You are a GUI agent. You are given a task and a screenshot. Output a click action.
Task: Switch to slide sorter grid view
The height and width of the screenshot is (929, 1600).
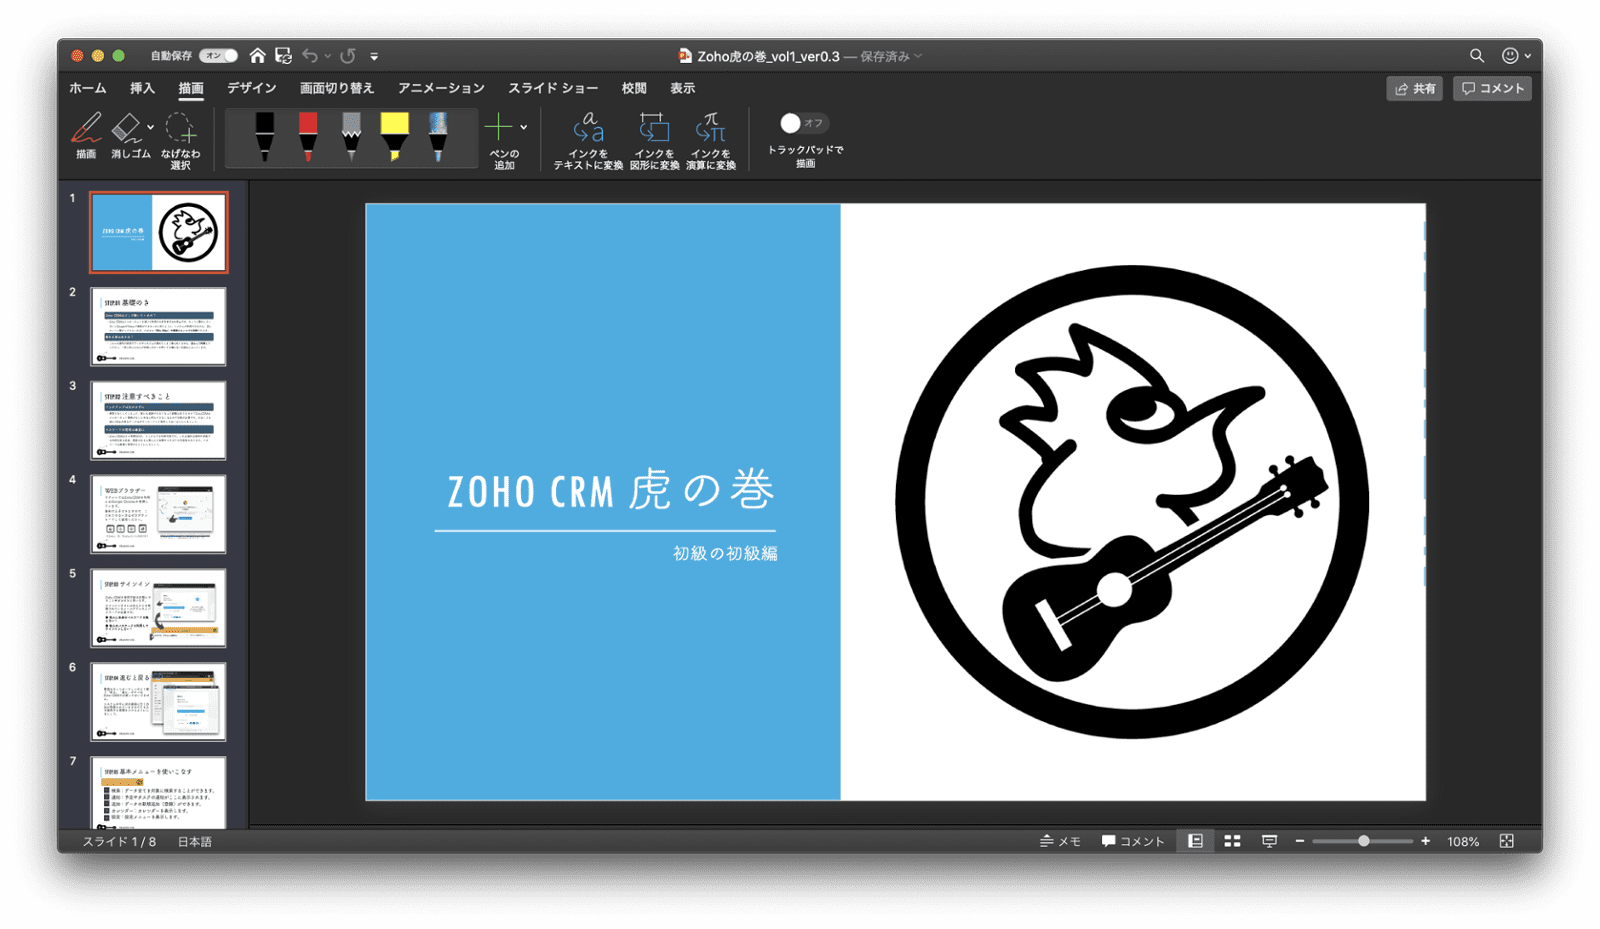(x=1232, y=841)
